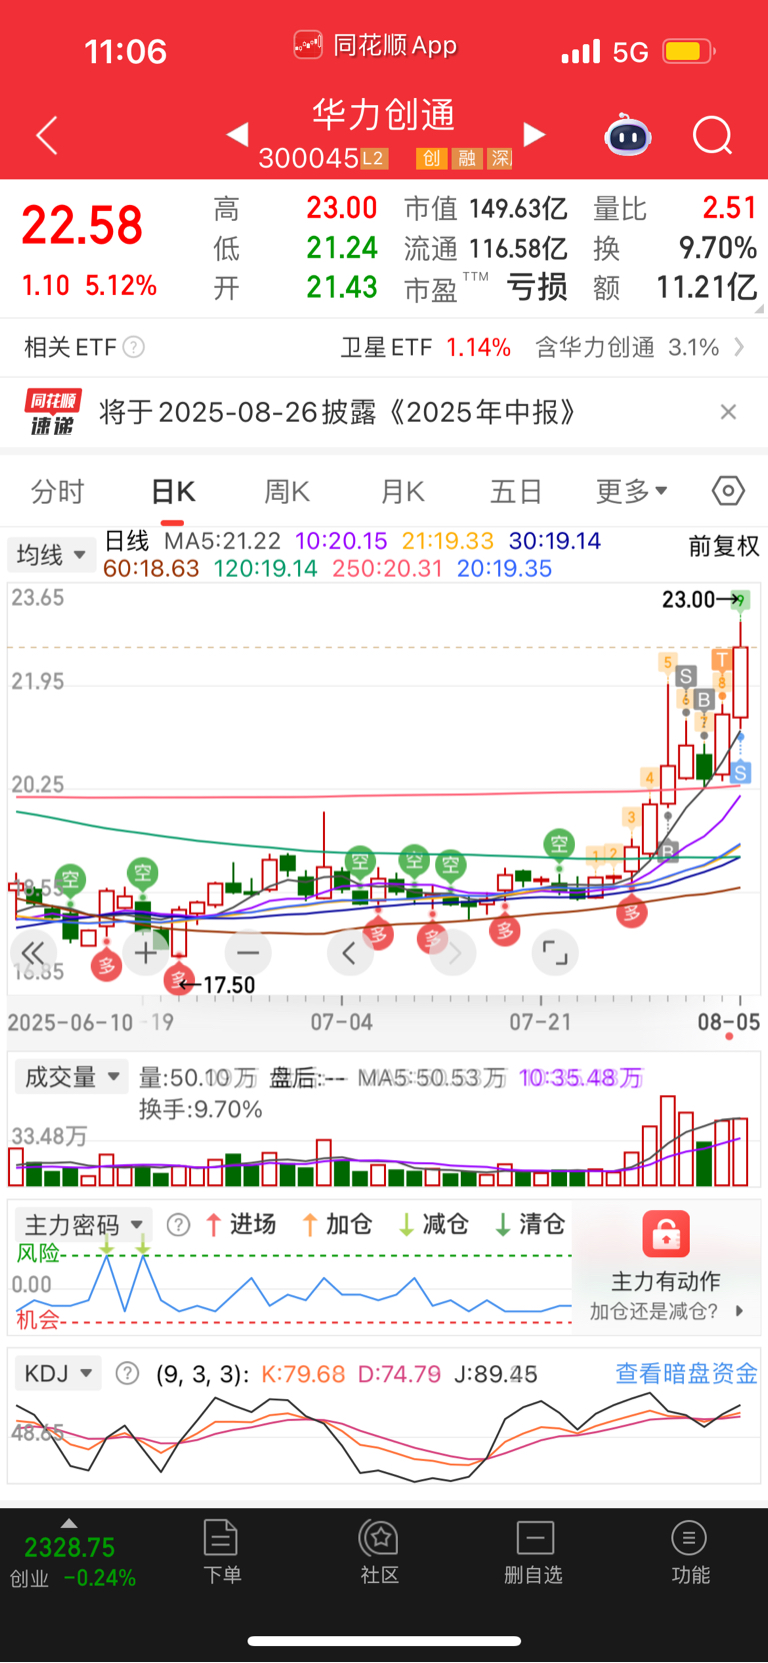Switch to 分时 tab

pos(57,491)
